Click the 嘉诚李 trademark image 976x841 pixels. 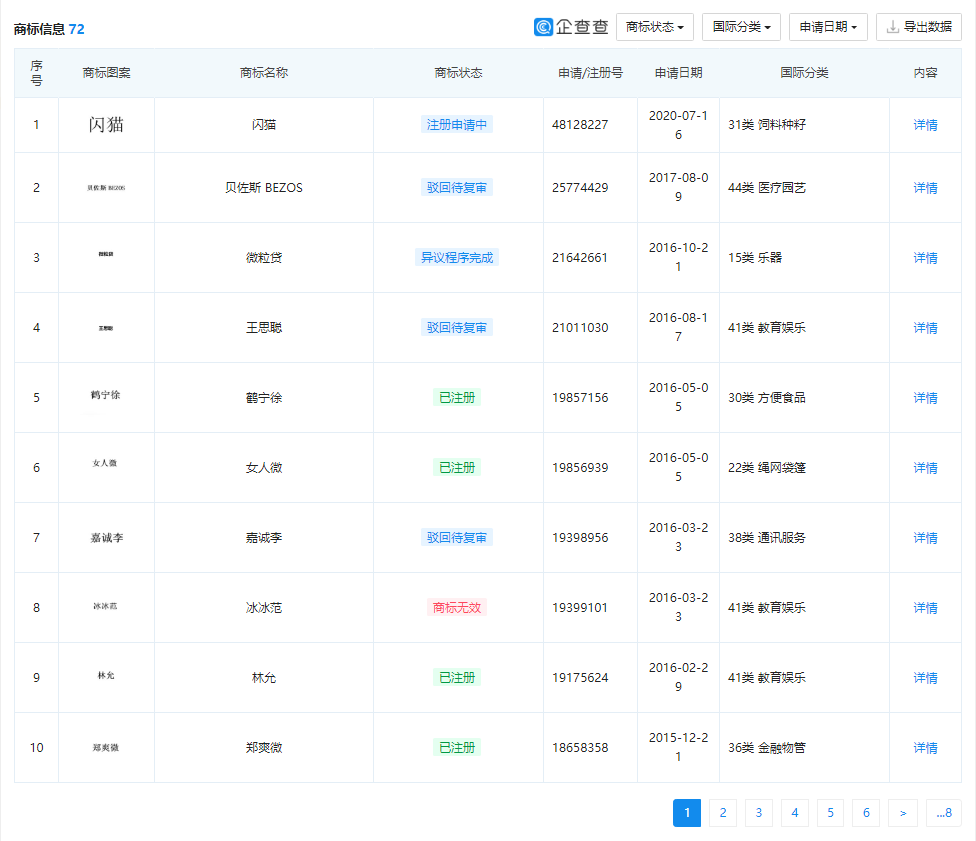click(106, 538)
